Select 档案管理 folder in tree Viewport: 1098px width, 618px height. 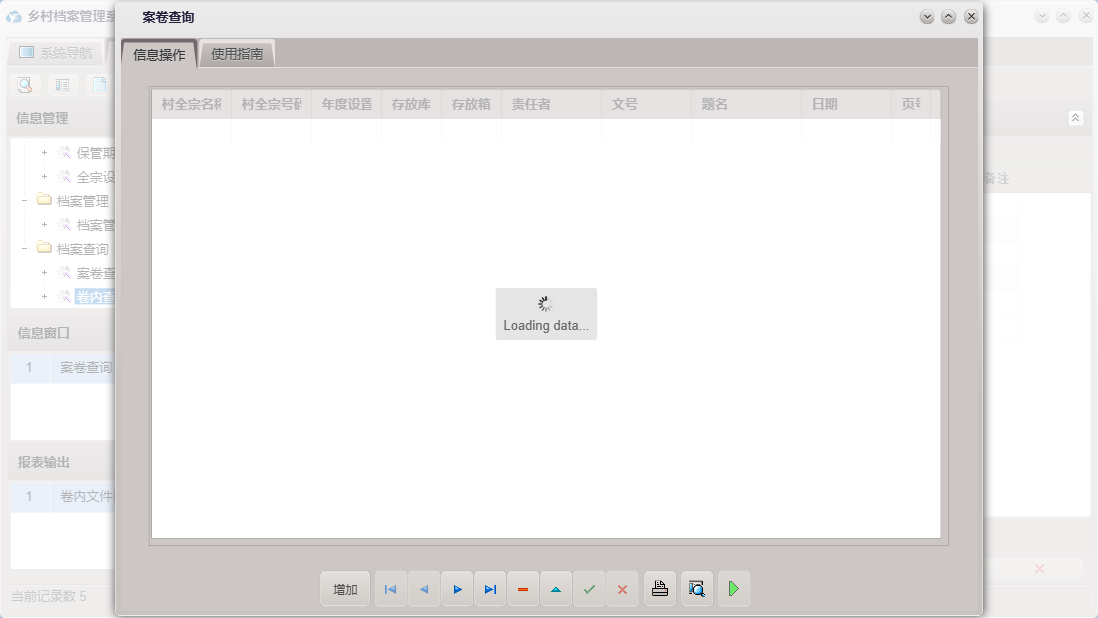(82, 202)
